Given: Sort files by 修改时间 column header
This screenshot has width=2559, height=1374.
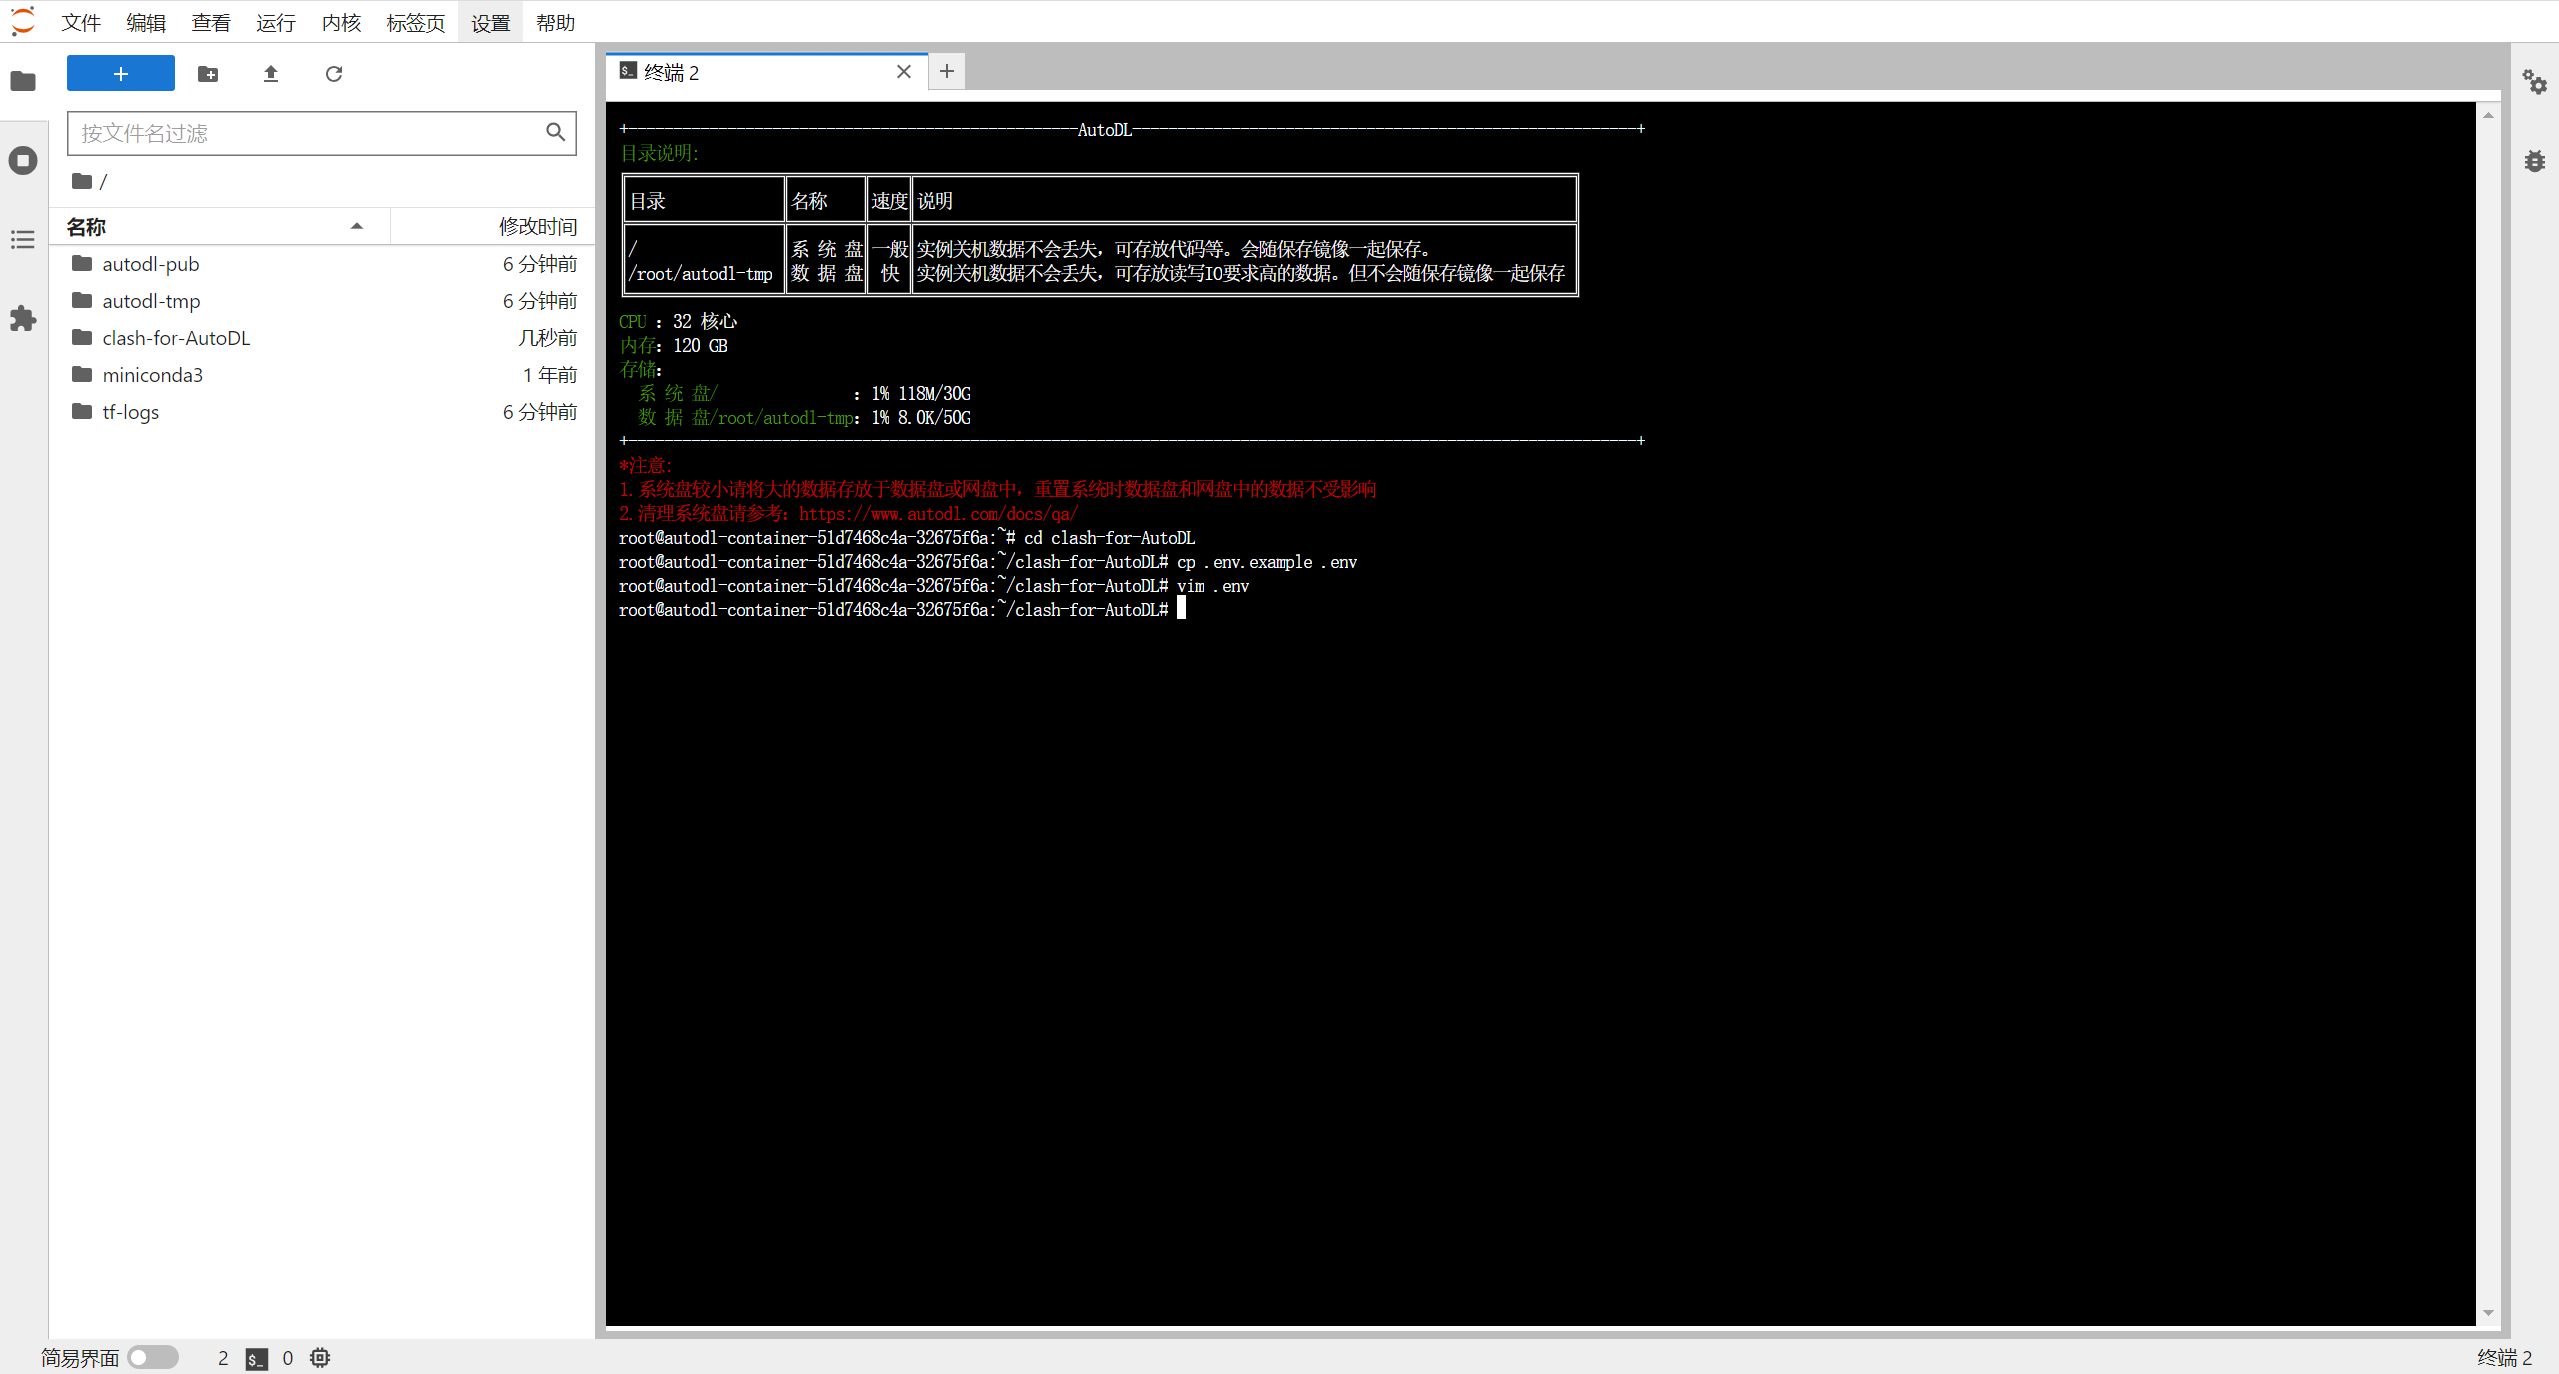Looking at the screenshot, I should (537, 227).
